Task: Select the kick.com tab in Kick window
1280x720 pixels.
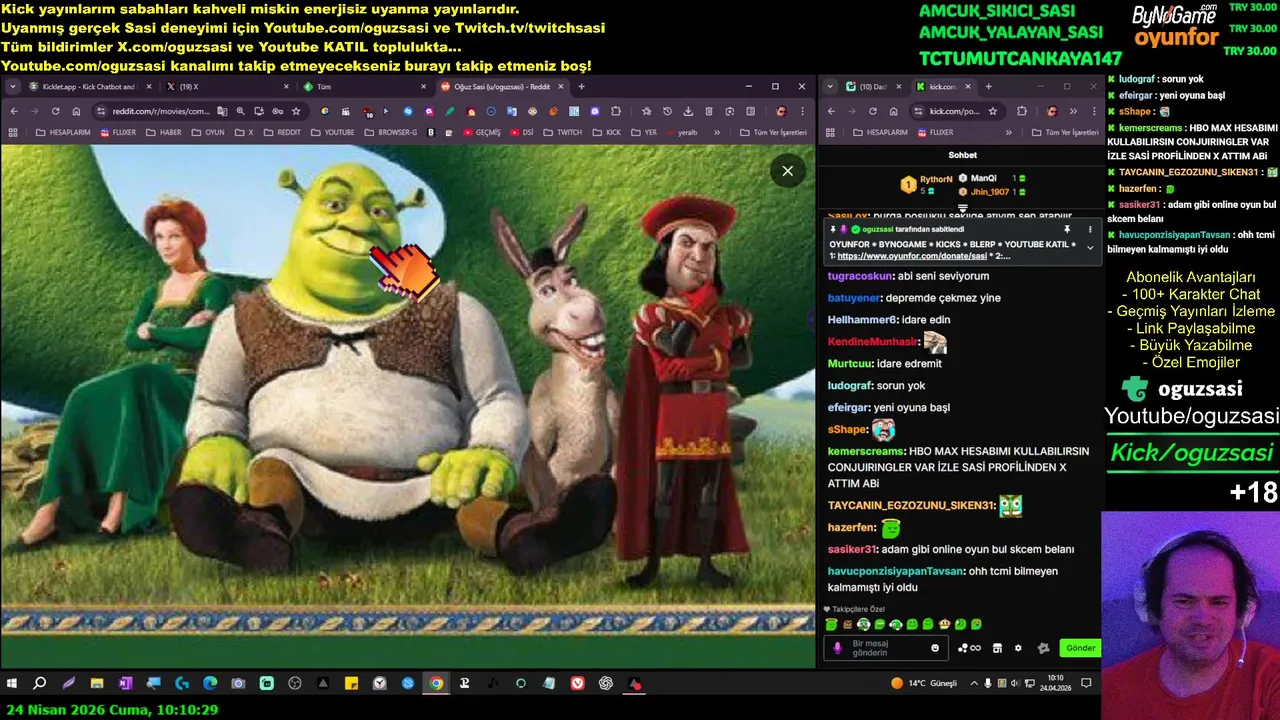Action: point(944,87)
